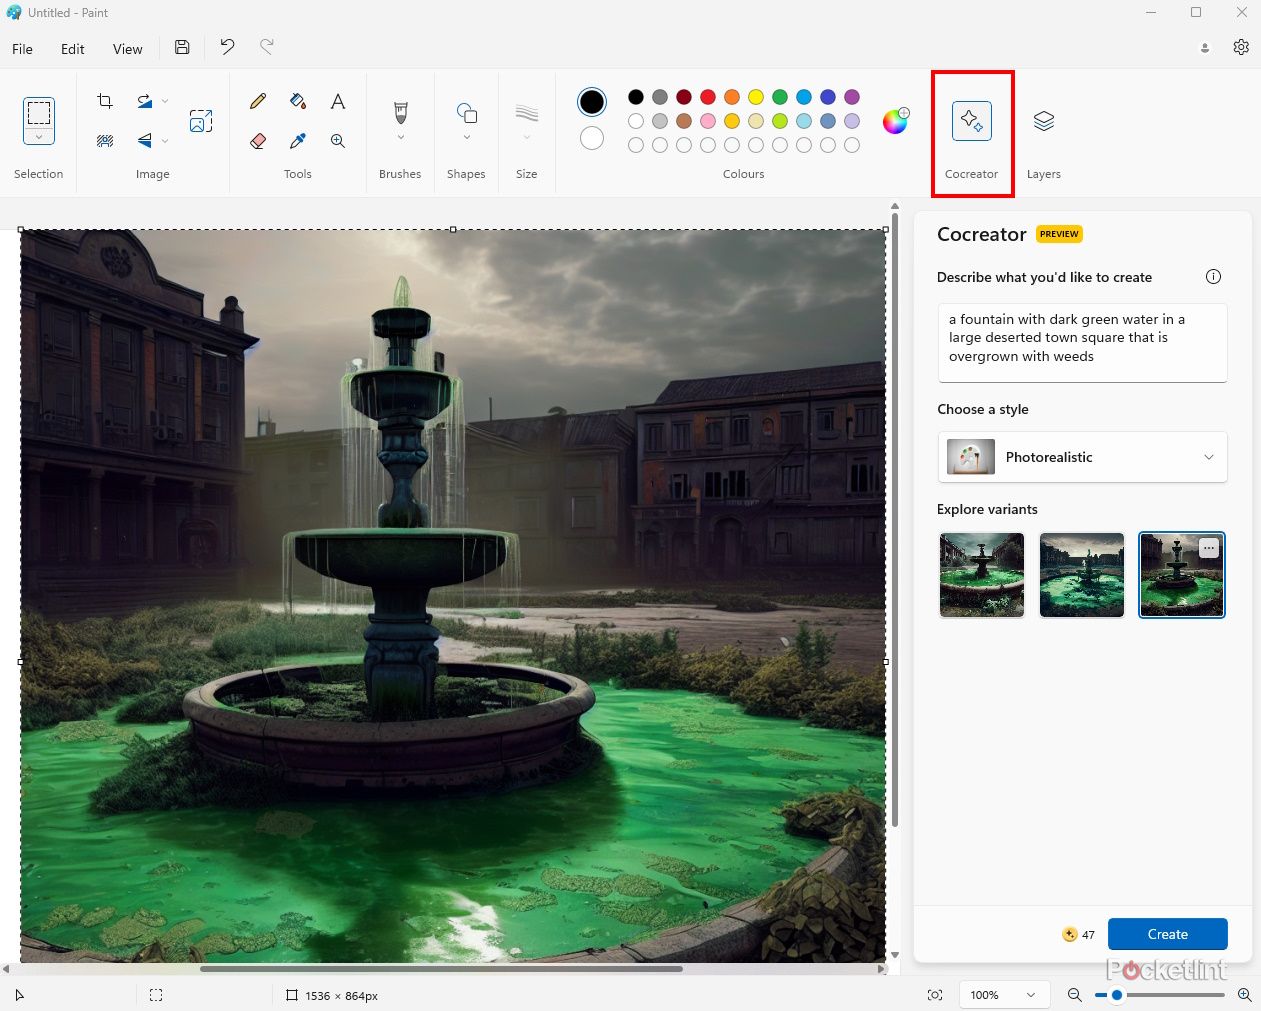The height and width of the screenshot is (1011, 1261).
Task: Pick the red colour swatch
Action: pos(708,97)
